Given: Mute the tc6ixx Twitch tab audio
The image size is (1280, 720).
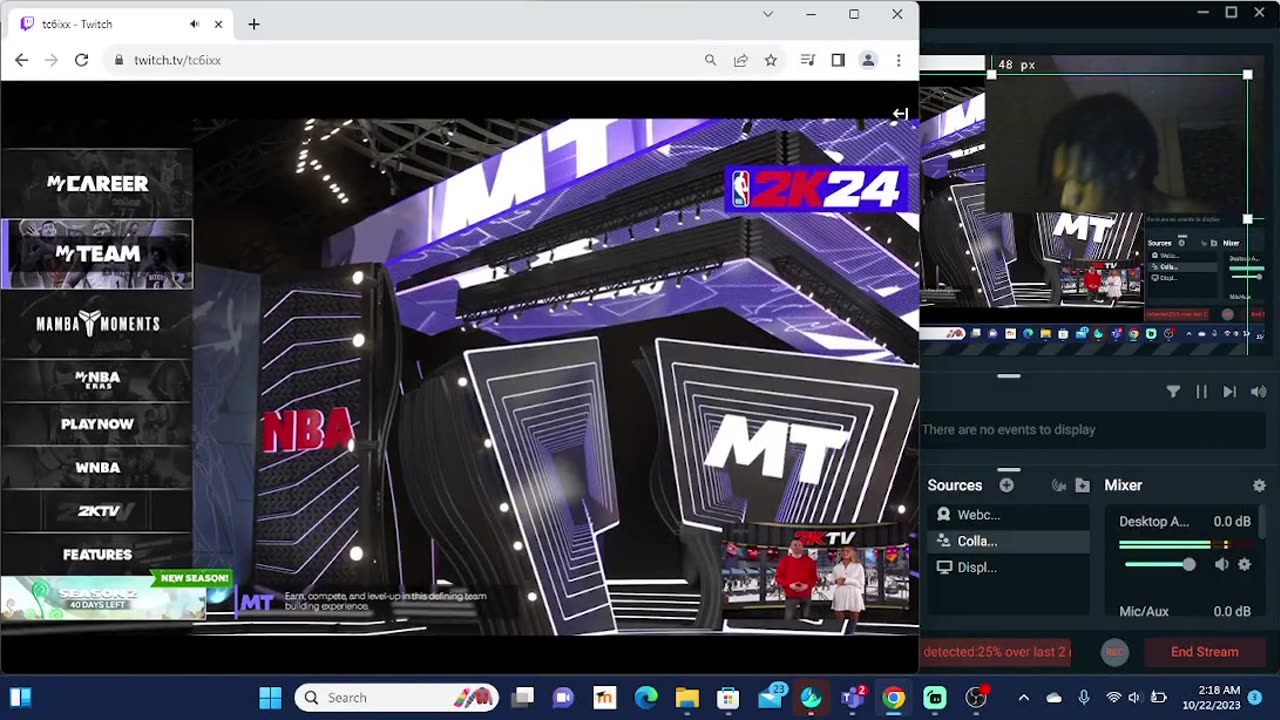Looking at the screenshot, I should (194, 24).
